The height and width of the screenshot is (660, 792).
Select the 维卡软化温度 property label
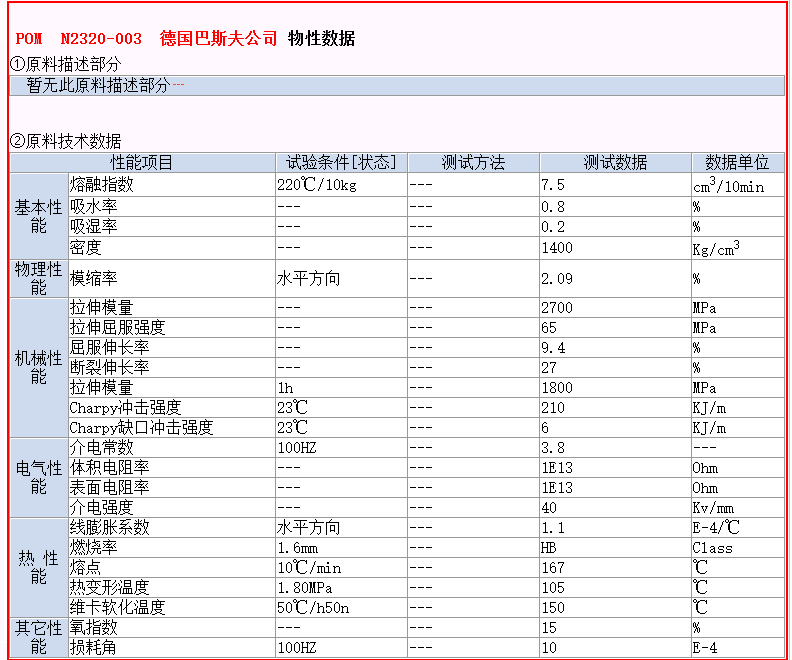point(117,607)
